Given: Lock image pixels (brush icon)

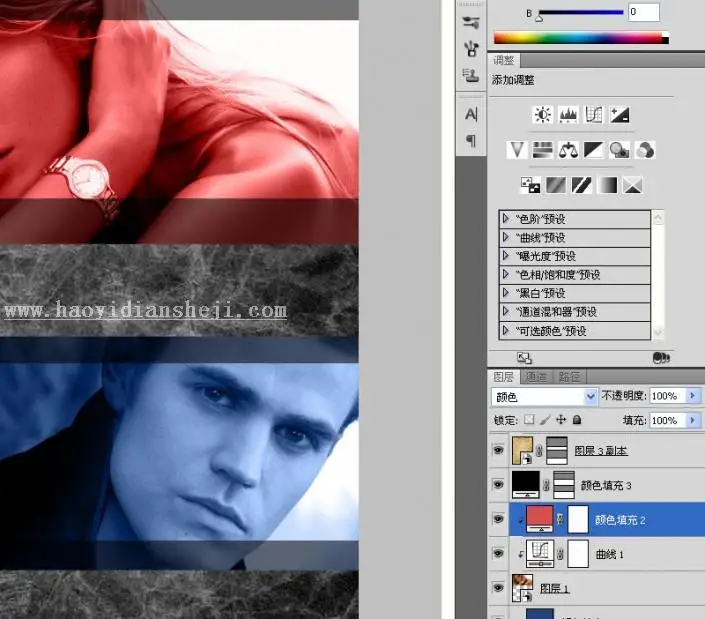Looking at the screenshot, I should pyautogui.click(x=545, y=420).
